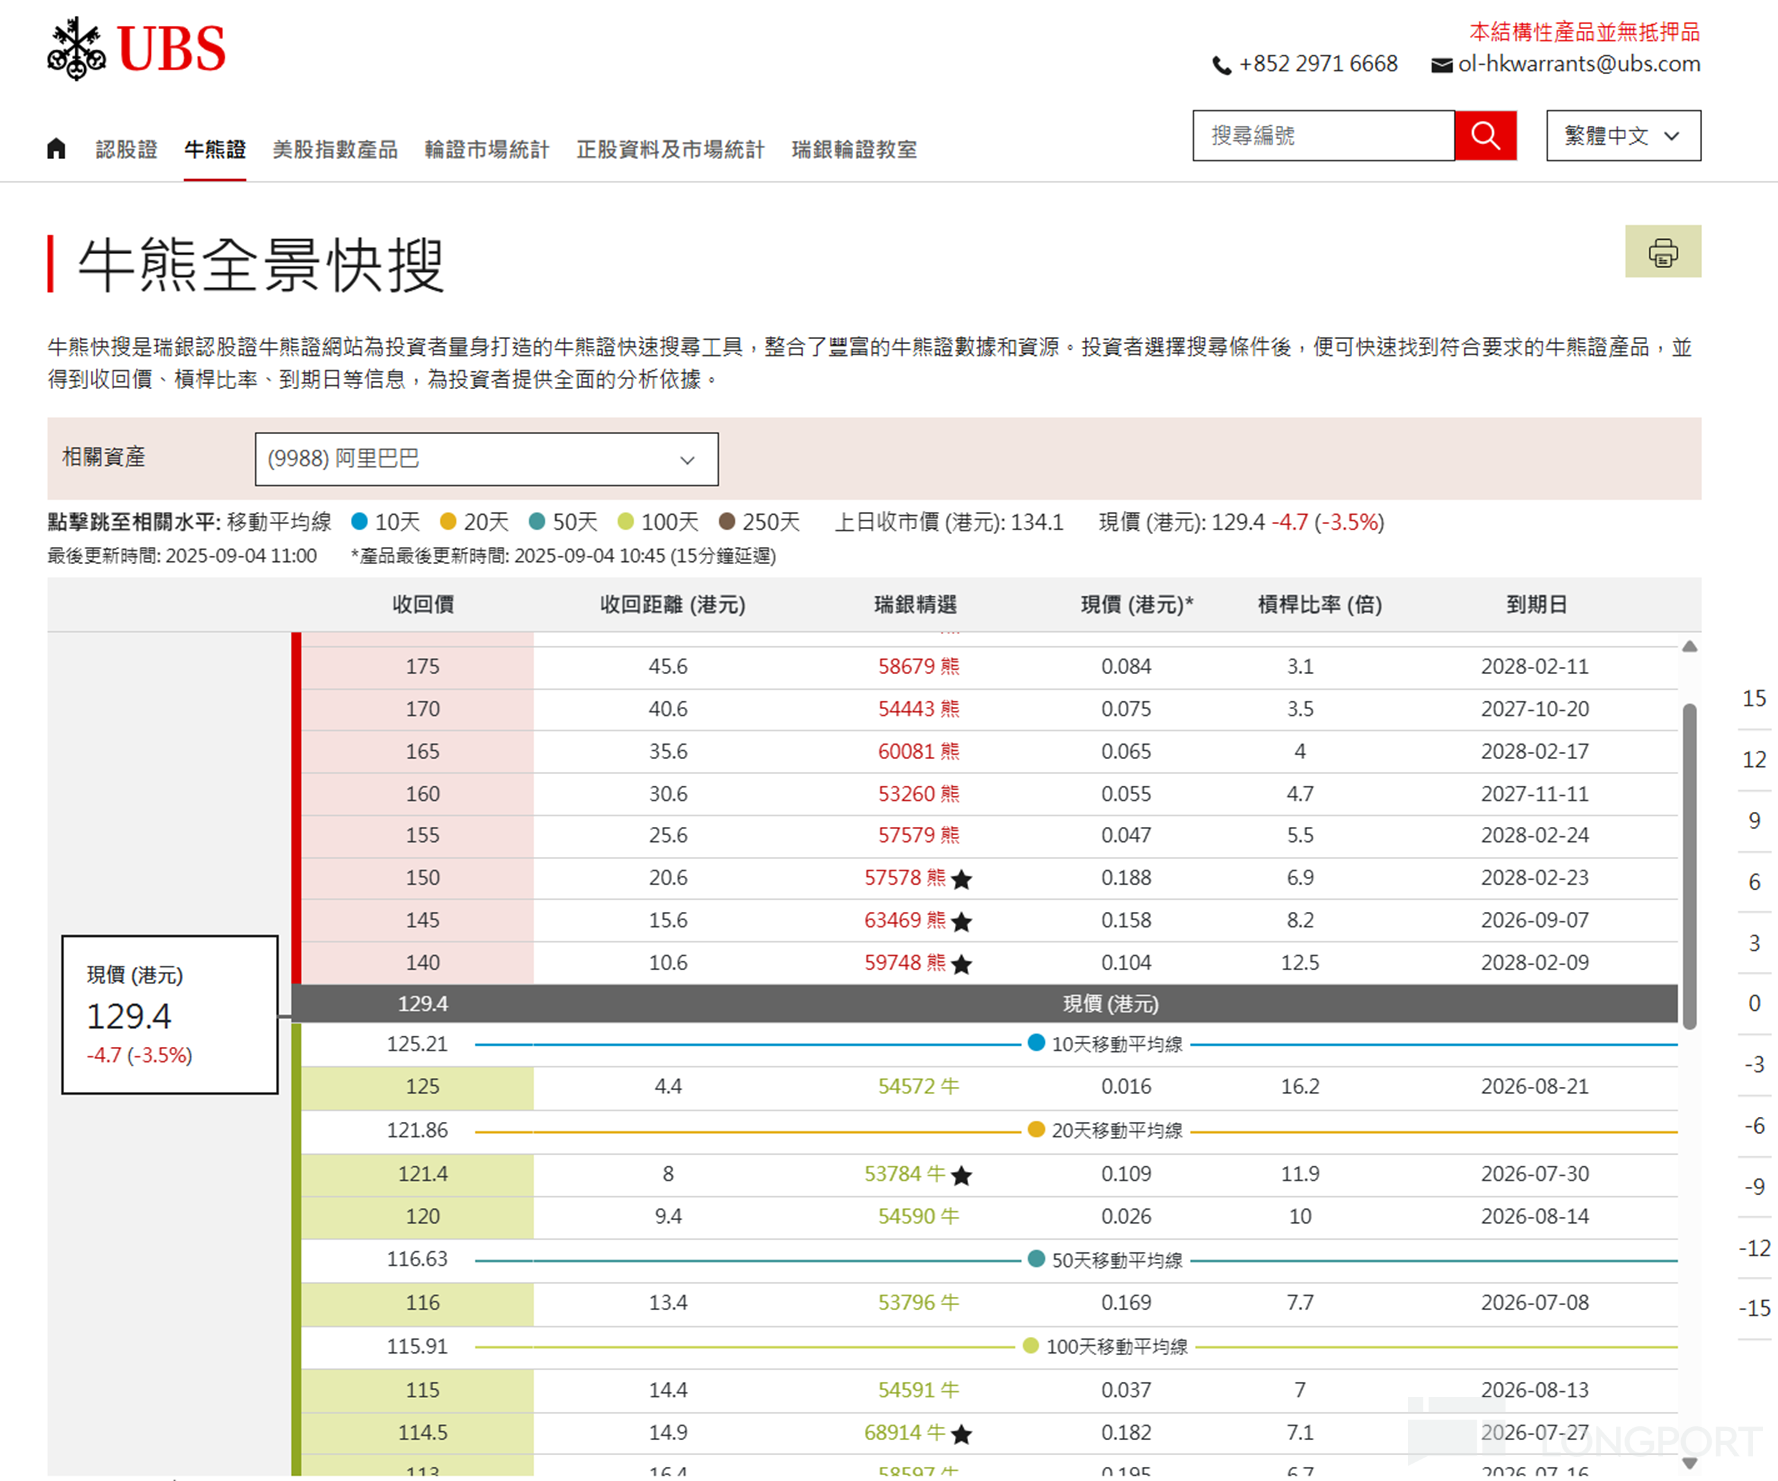Click the 10天移動平均線 marker at 125.21
Image resolution: width=1778 pixels, height=1481 pixels.
[x=1036, y=1043]
